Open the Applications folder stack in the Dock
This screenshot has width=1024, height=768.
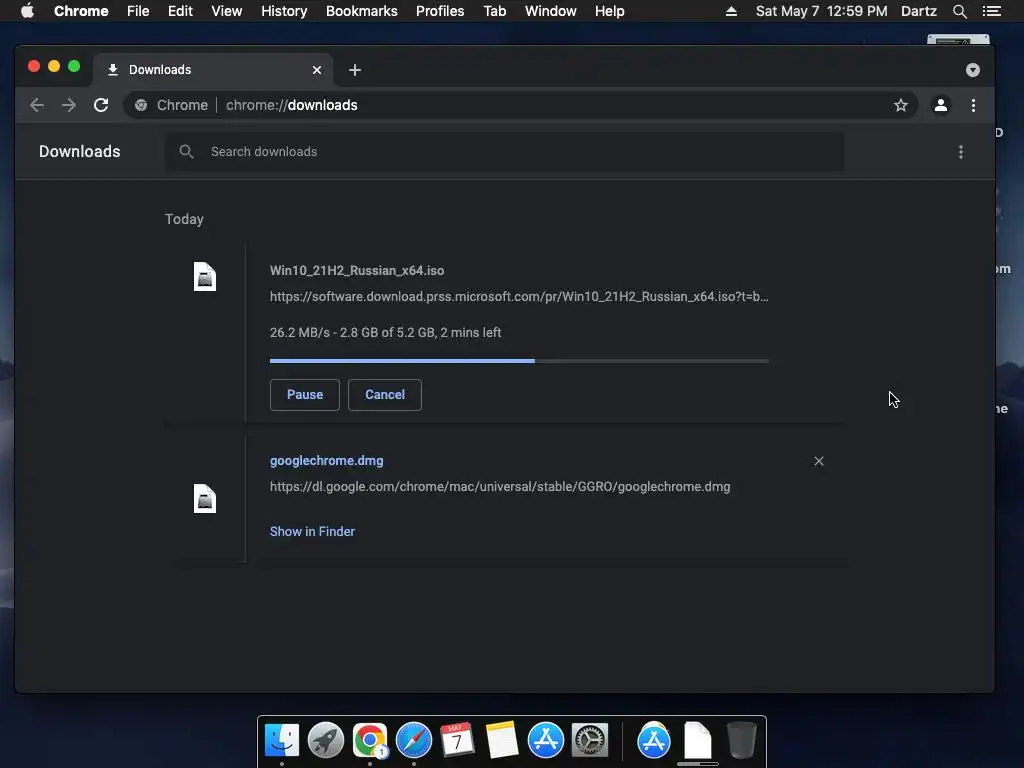point(654,740)
